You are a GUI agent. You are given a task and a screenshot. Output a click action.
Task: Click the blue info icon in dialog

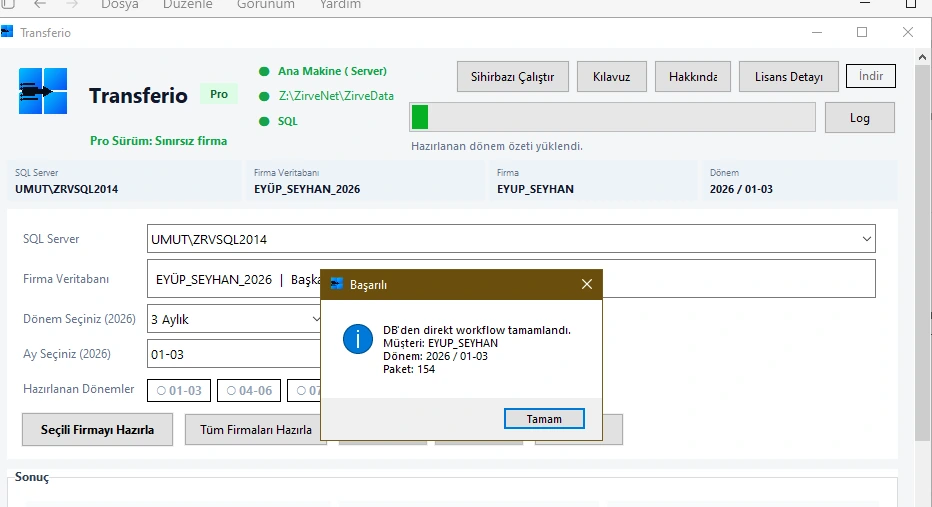click(358, 339)
